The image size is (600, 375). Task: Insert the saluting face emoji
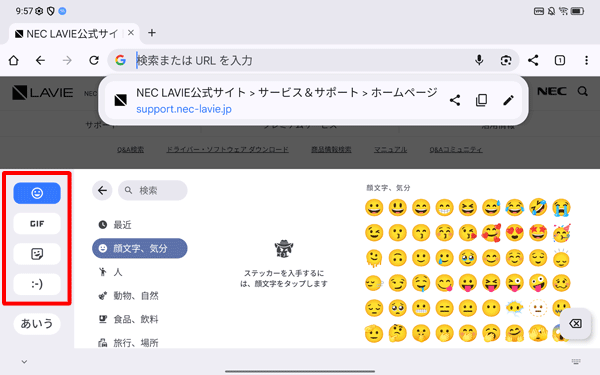[374, 333]
